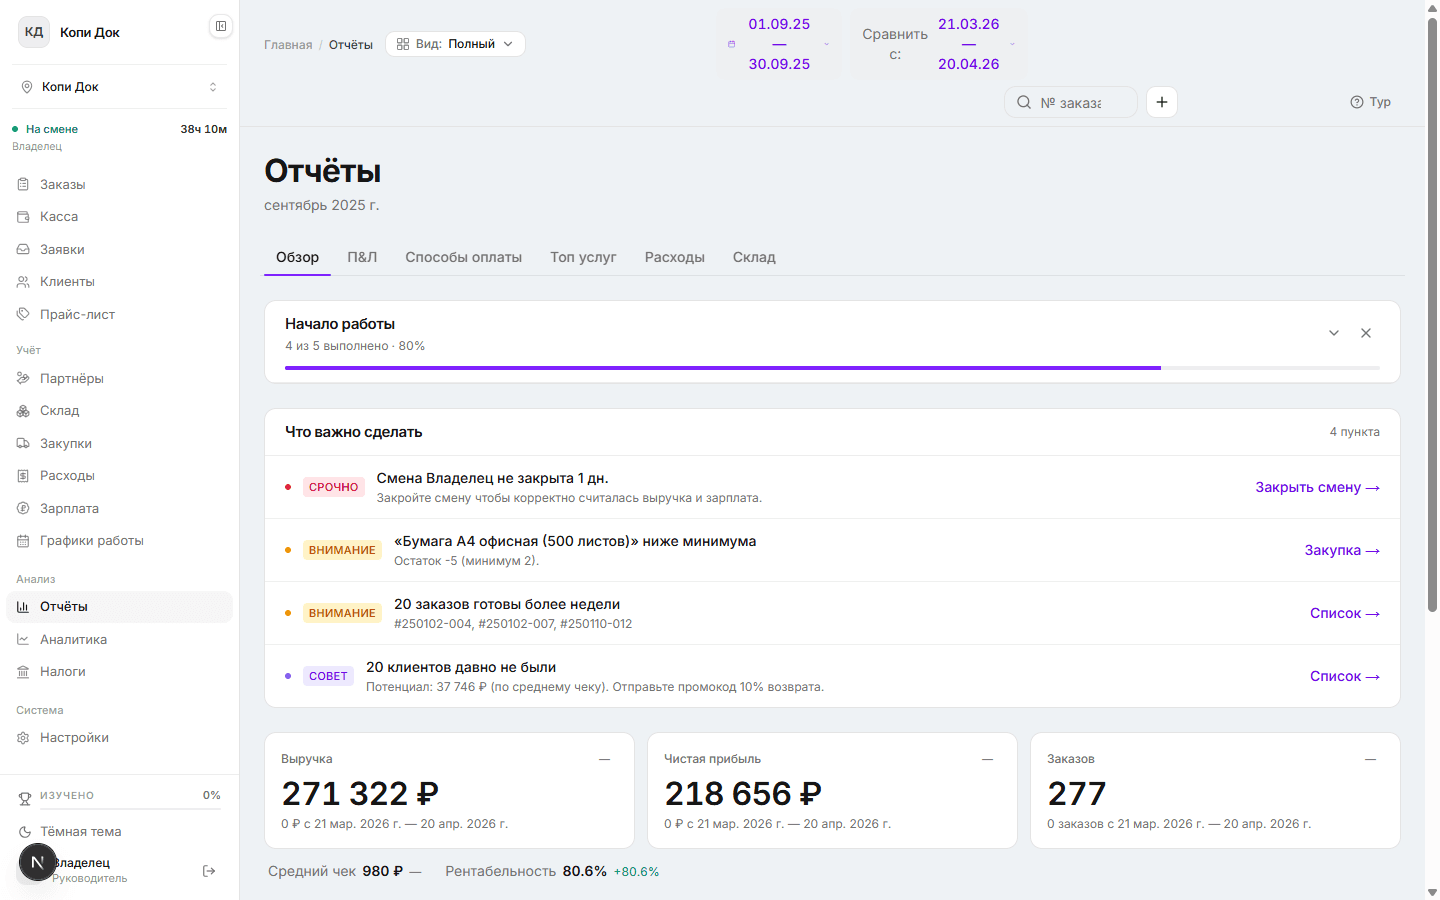Viewport: 1440px width, 900px height.
Task: Open the Аналитика page
Action: pos(120,639)
